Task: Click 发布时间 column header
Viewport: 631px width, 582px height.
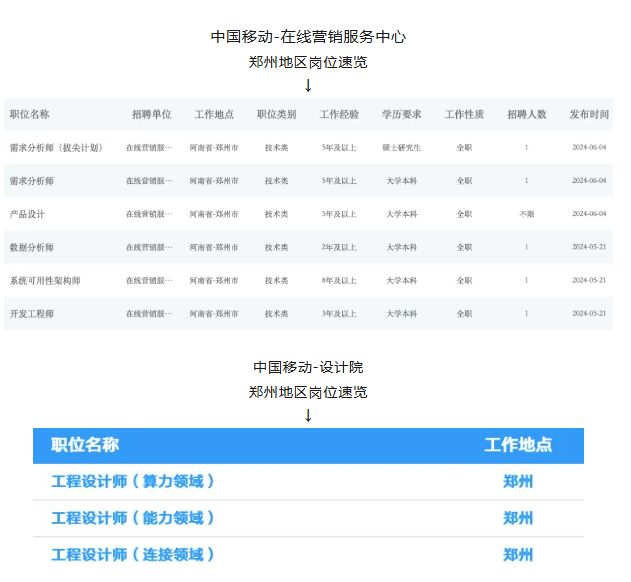Action: click(589, 115)
